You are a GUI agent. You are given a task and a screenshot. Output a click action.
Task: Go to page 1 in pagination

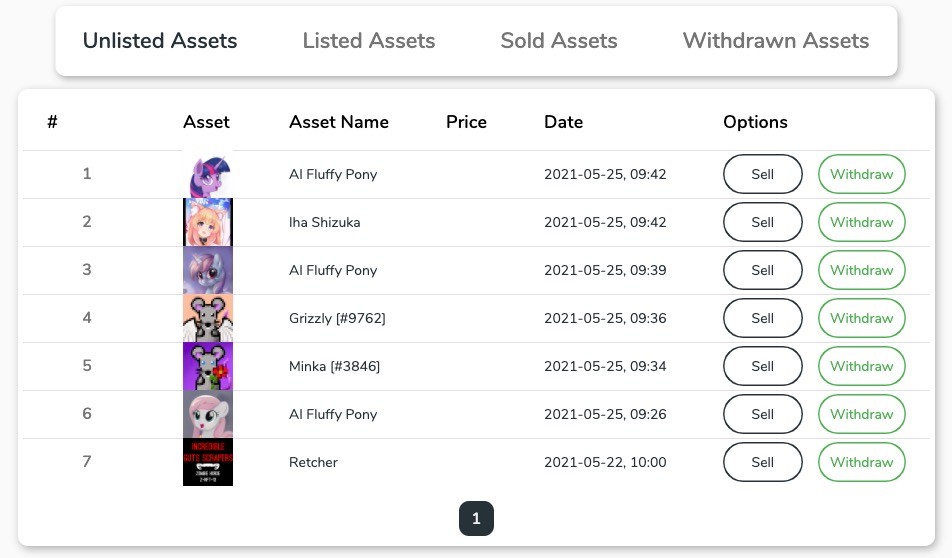point(476,519)
